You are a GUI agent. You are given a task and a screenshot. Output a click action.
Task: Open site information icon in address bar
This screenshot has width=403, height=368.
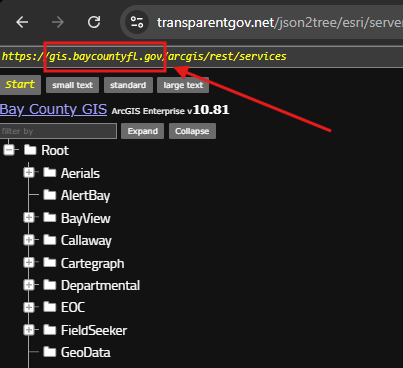[137, 22]
